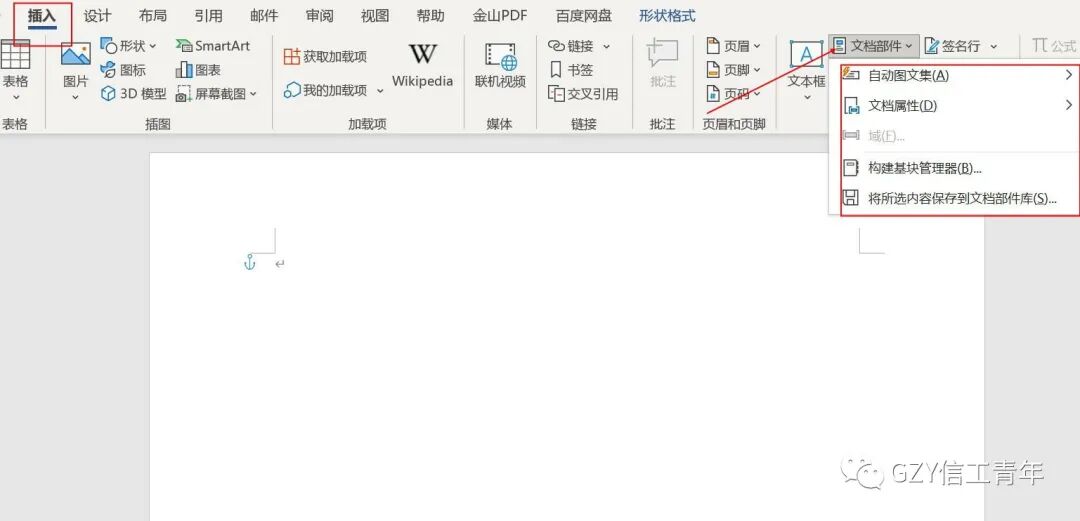The image size is (1080, 521).
Task: Insert 图标 icons
Action: click(123, 70)
